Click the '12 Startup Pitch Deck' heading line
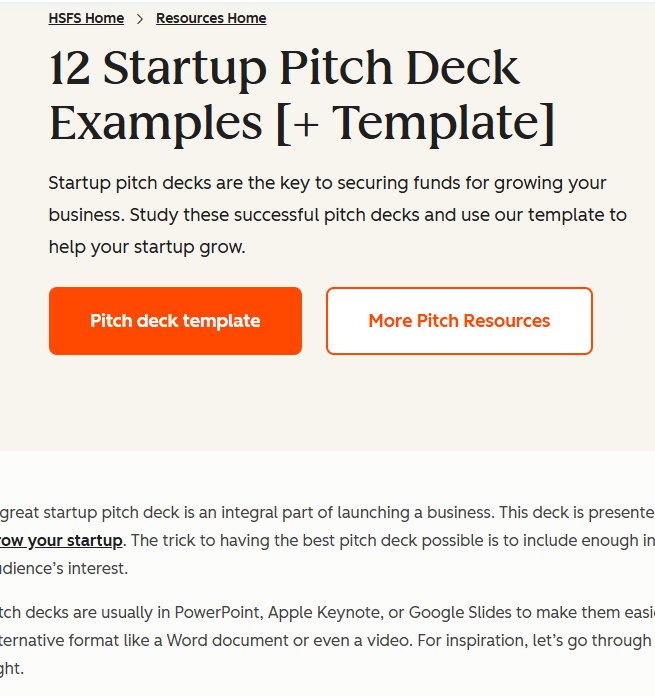 (x=284, y=68)
